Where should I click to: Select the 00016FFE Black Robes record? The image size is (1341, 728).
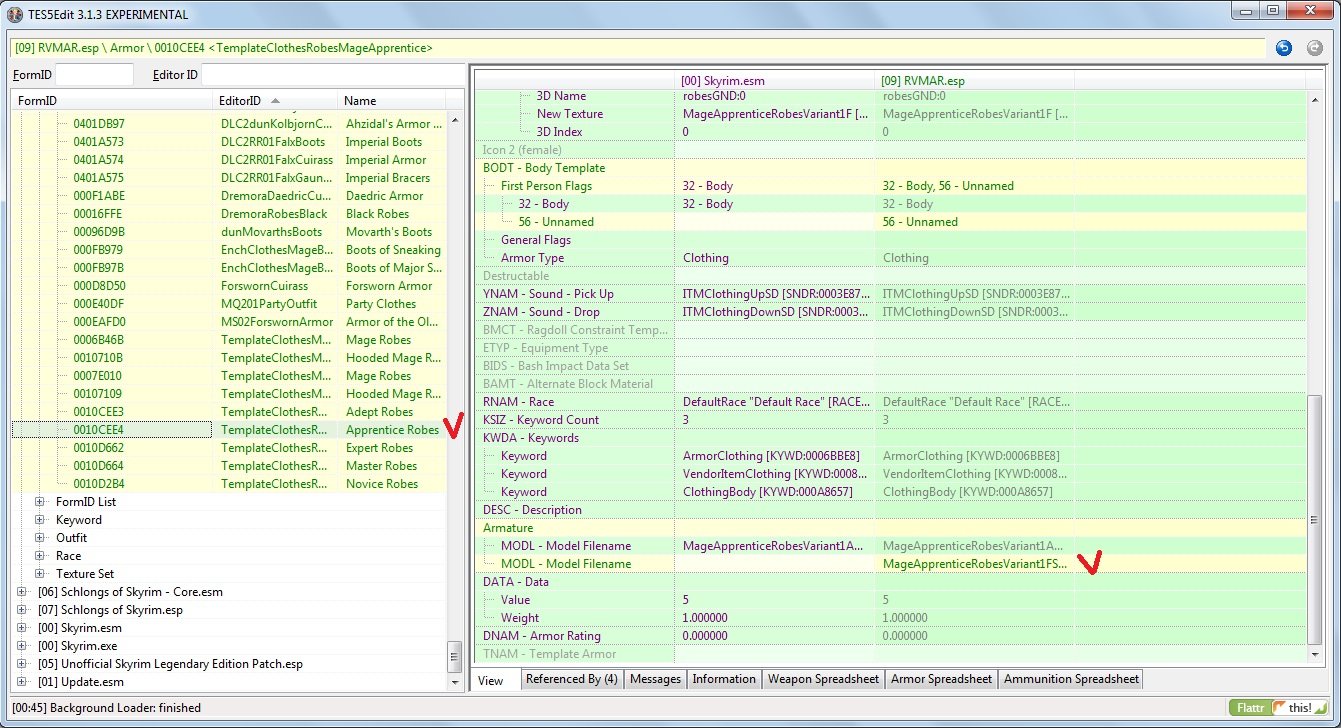228,214
